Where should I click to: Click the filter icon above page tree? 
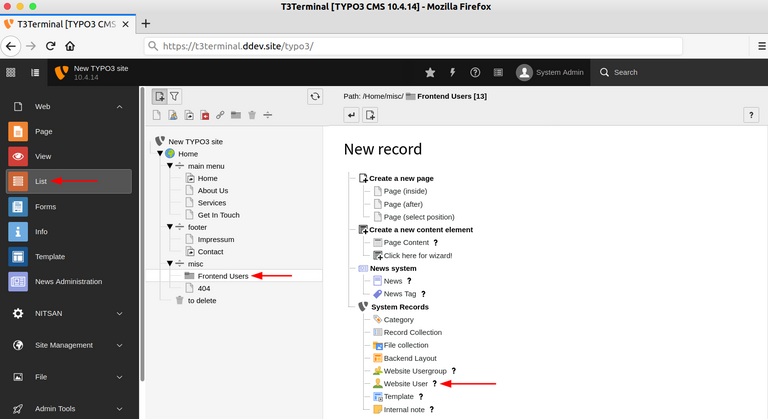tap(175, 96)
